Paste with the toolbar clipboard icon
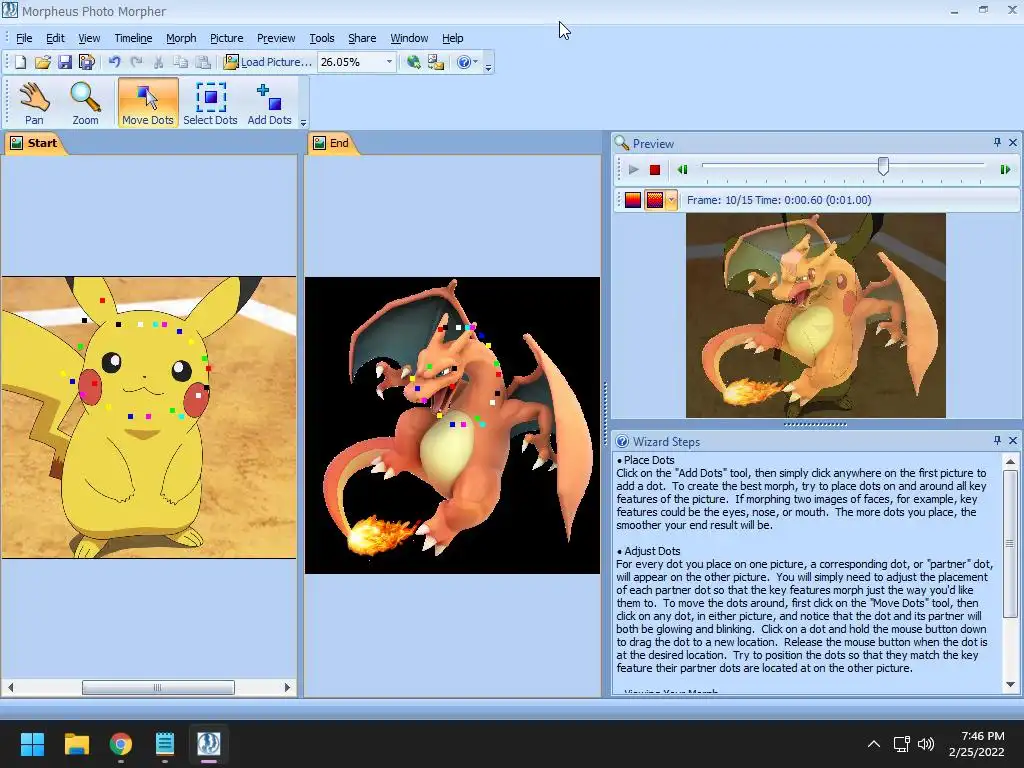 (203, 62)
